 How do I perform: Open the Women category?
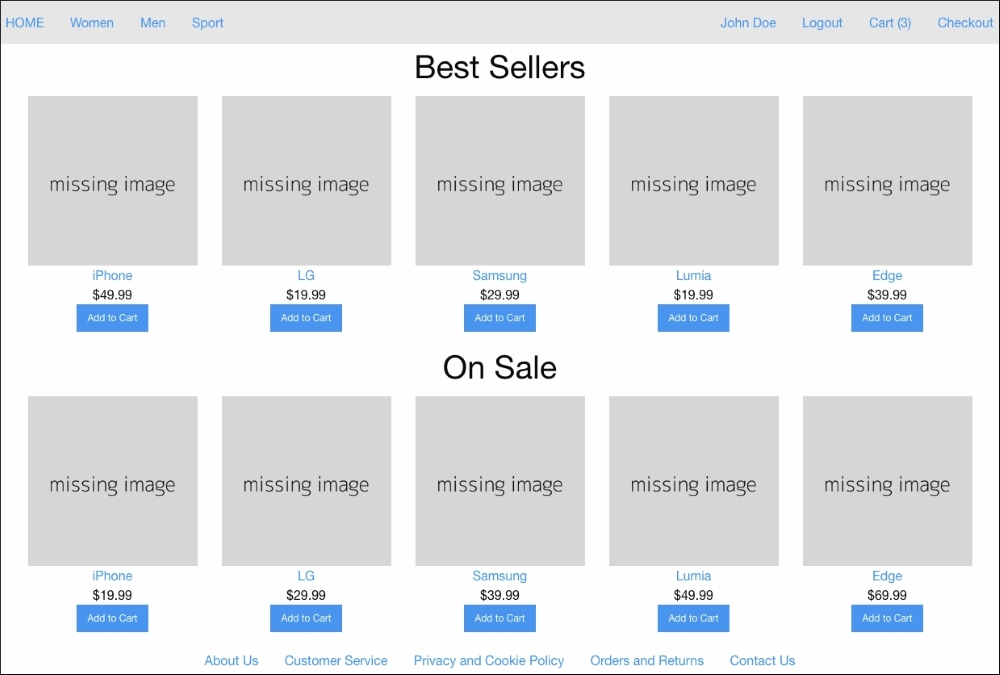click(x=92, y=23)
